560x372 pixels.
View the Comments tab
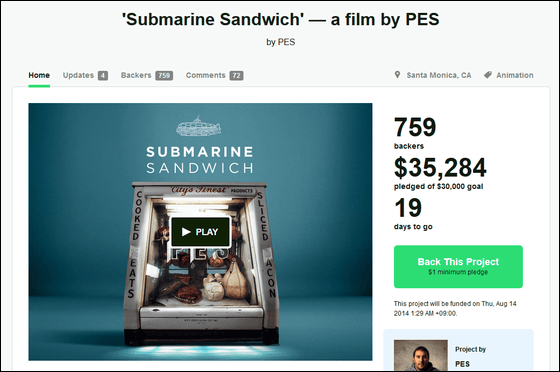[x=206, y=75]
